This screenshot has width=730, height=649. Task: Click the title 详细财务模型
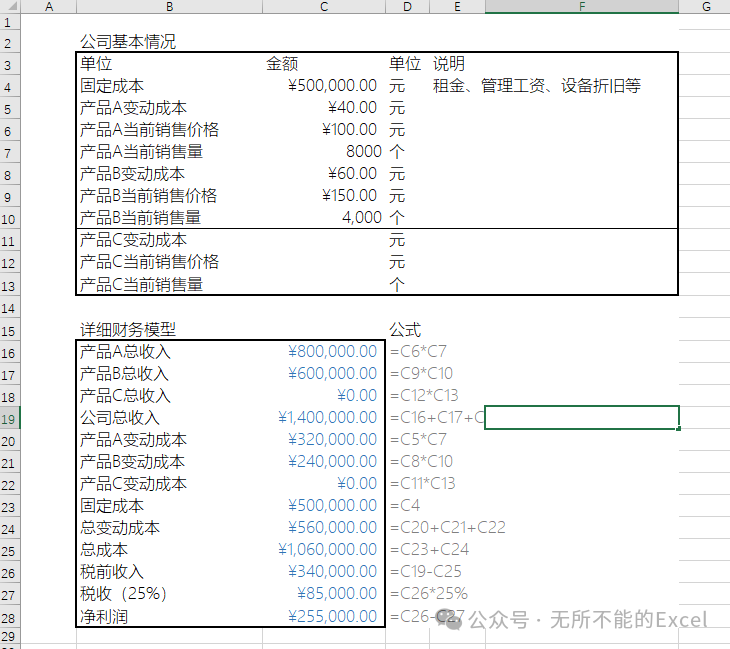(128, 330)
